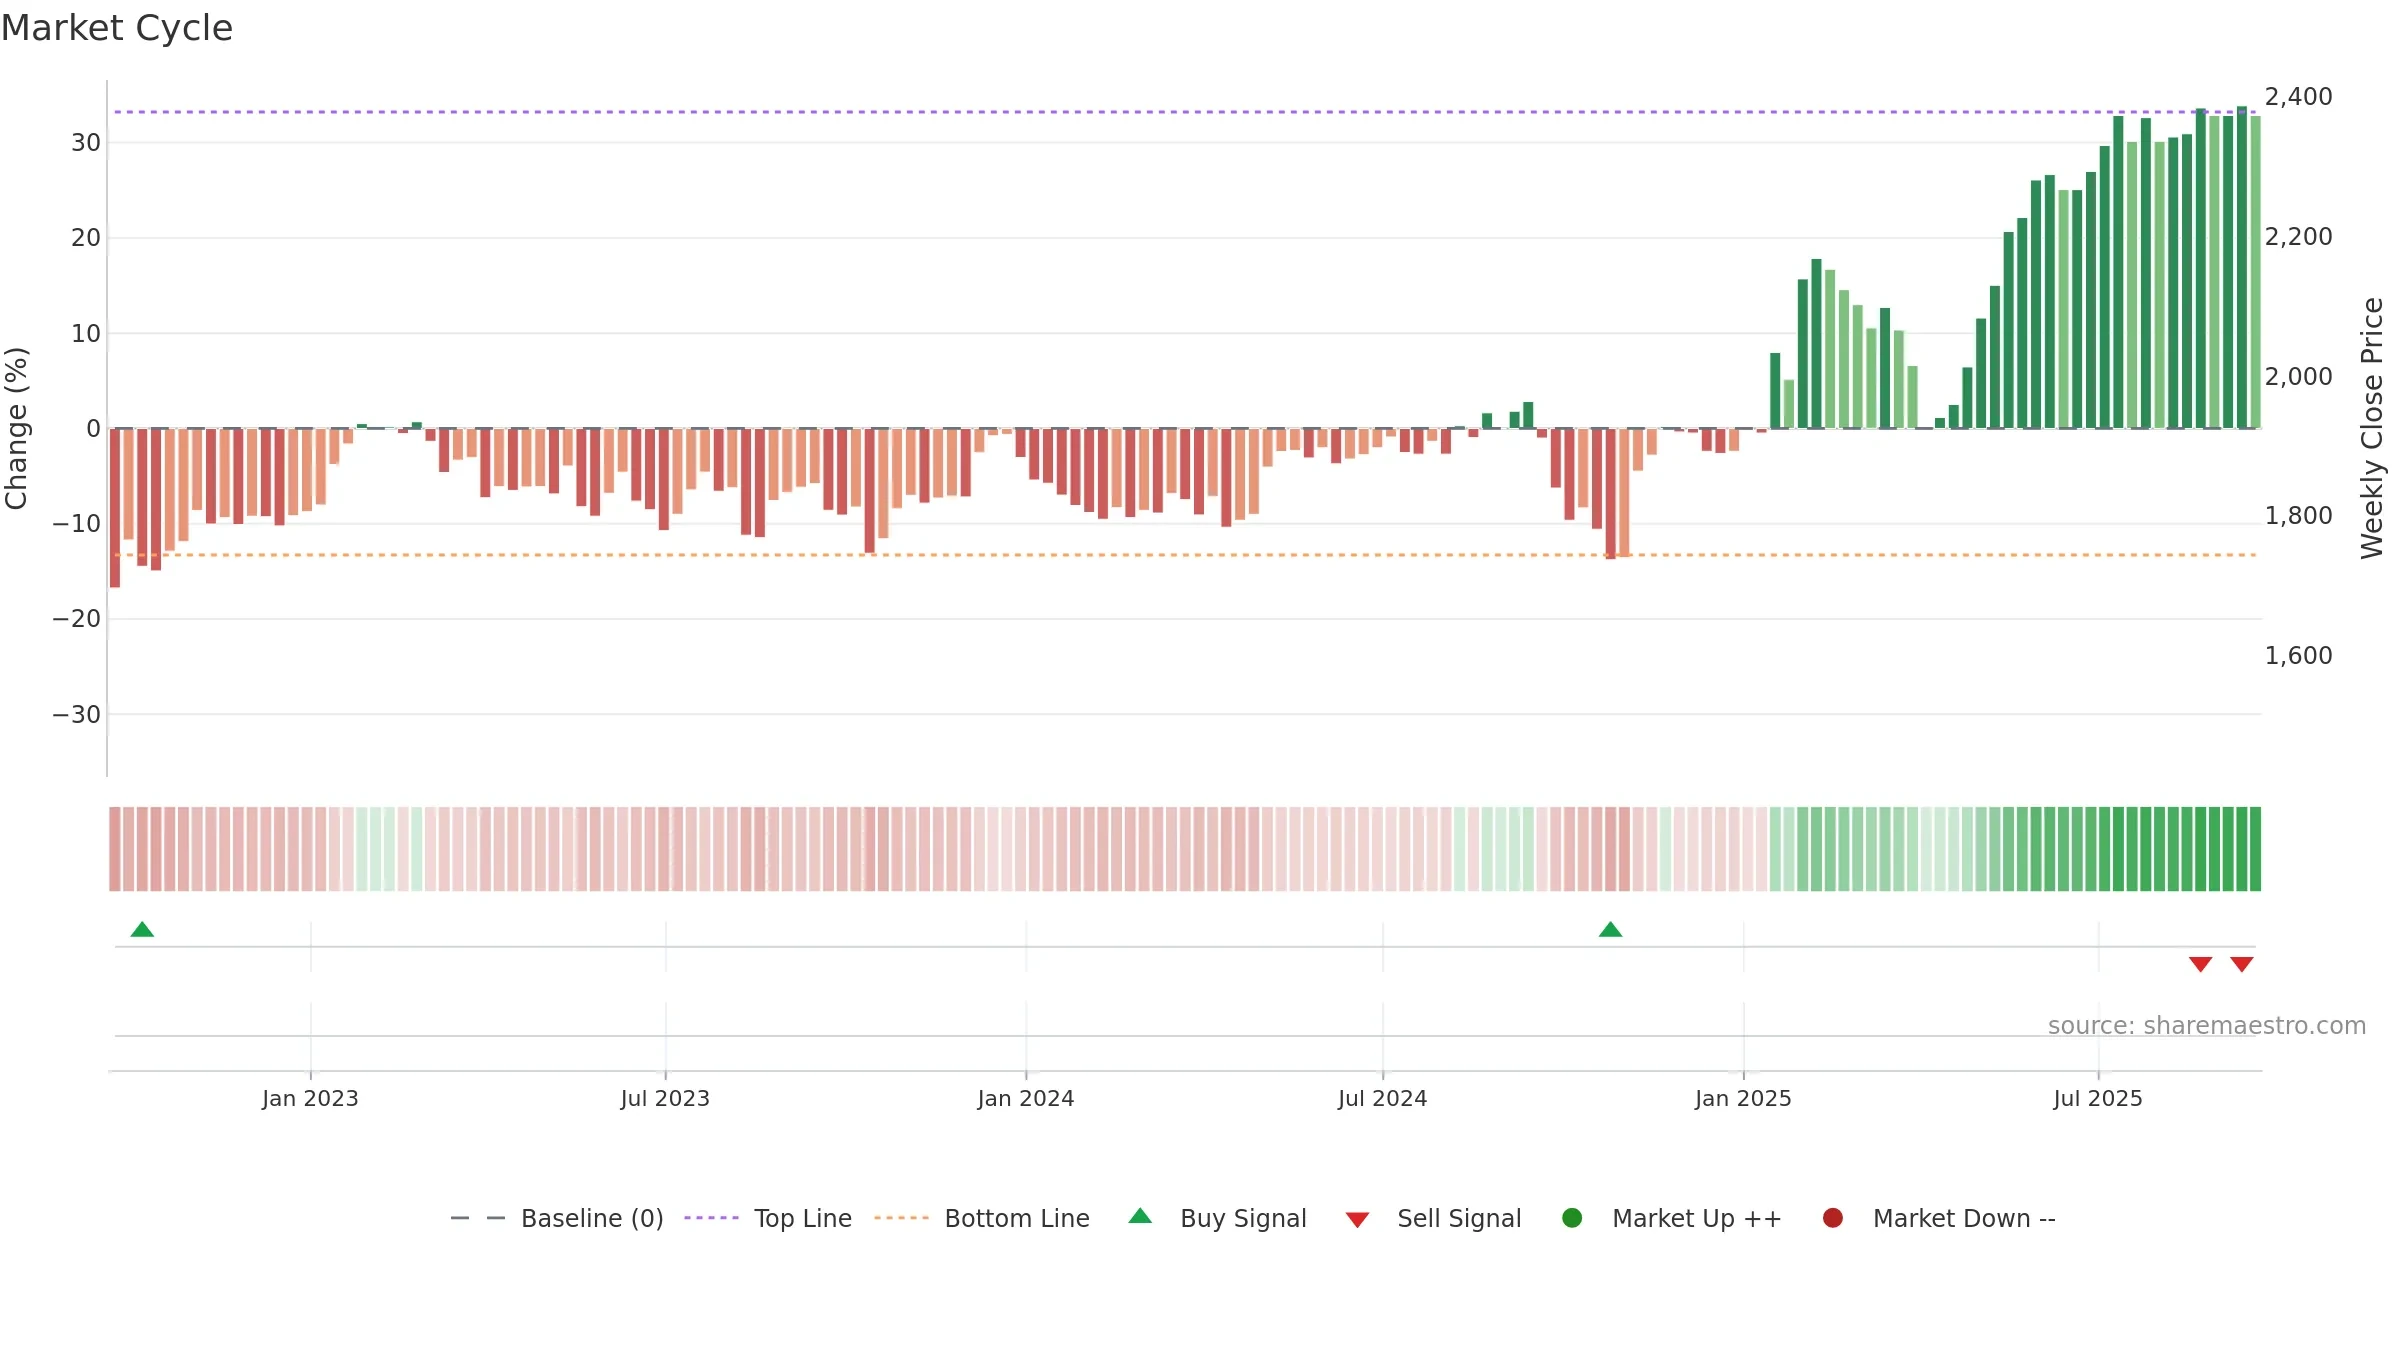Click the source: sharemaestro.com text
Viewport: 2400px width, 1350px height.
tap(2207, 1026)
